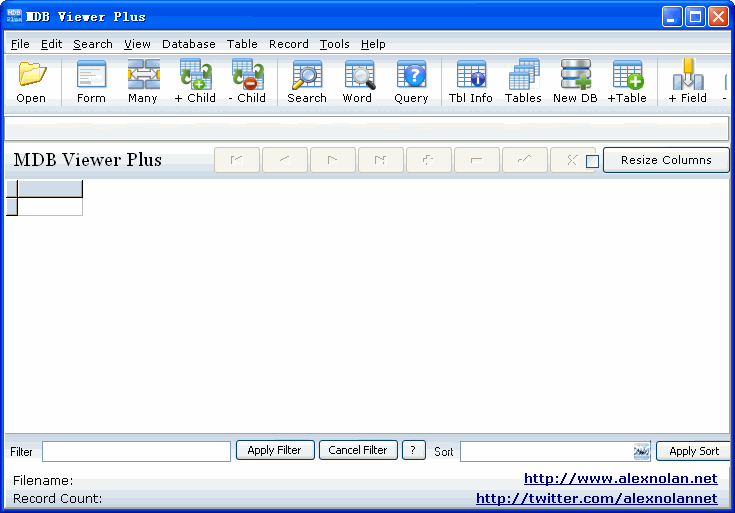Open the Database menu
The image size is (735, 513).
coord(189,44)
